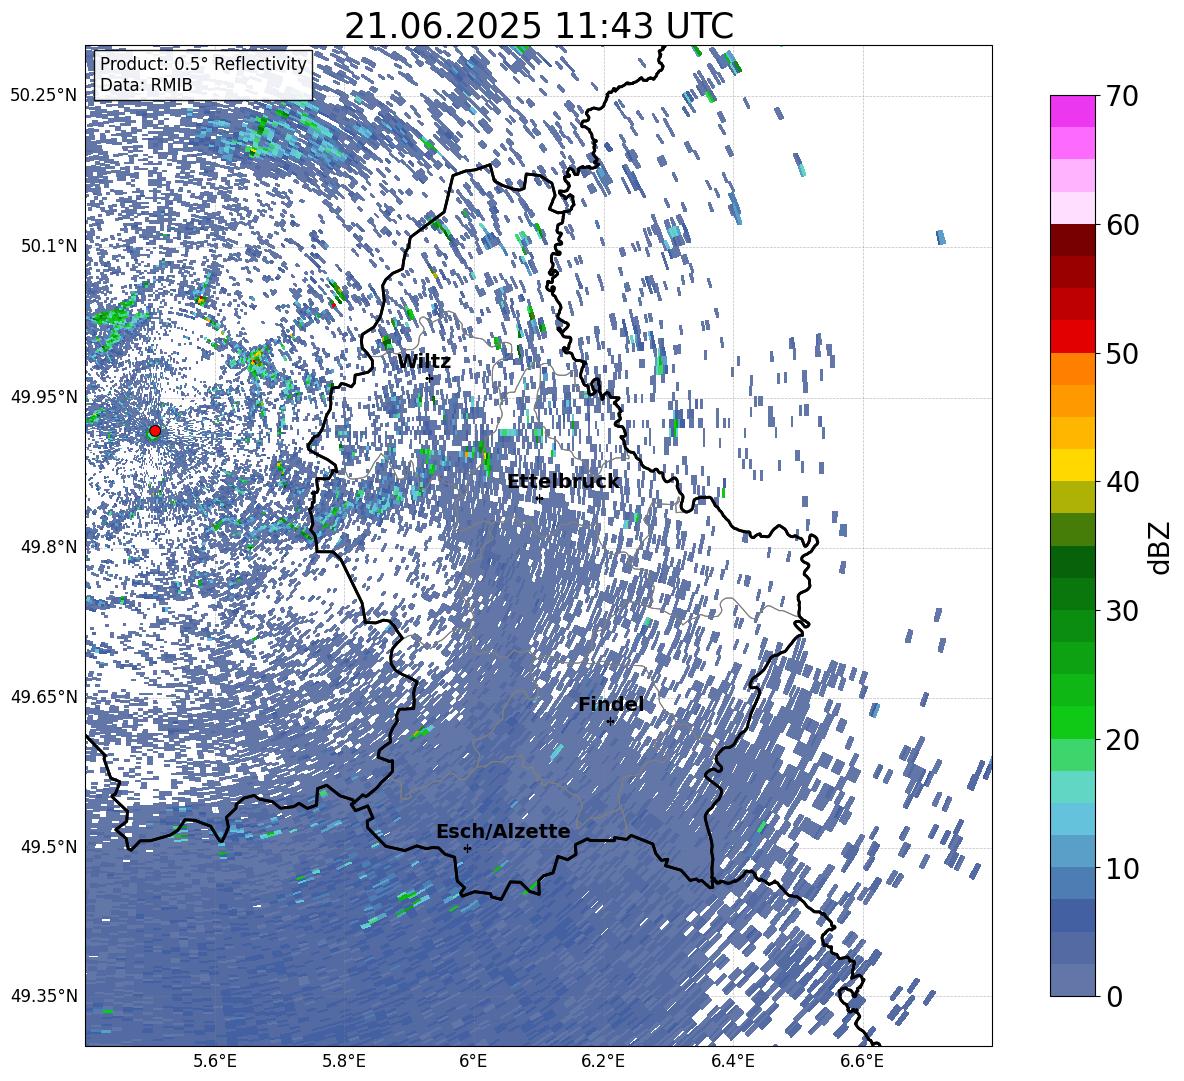This screenshot has width=1184, height=1081.
Task: Click the red radar location marker
Action: pyautogui.click(x=155, y=430)
